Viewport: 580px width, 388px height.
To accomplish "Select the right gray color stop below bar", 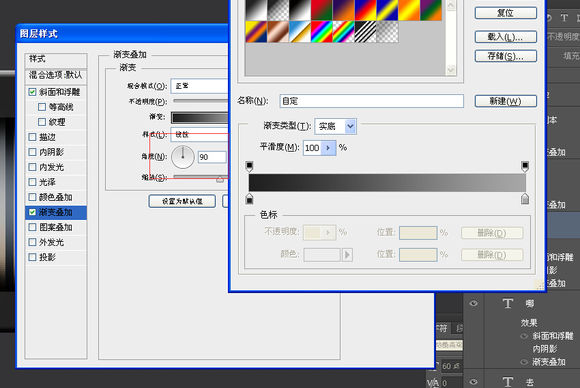I will (525, 199).
